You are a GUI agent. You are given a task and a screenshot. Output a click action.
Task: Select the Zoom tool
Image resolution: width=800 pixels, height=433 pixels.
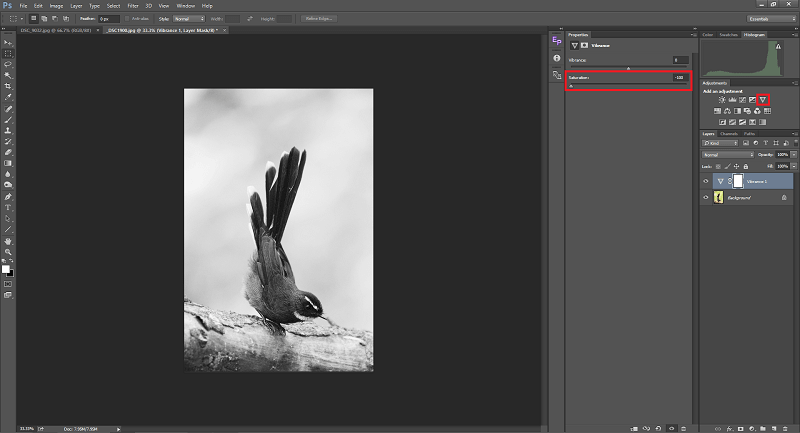pos(8,251)
